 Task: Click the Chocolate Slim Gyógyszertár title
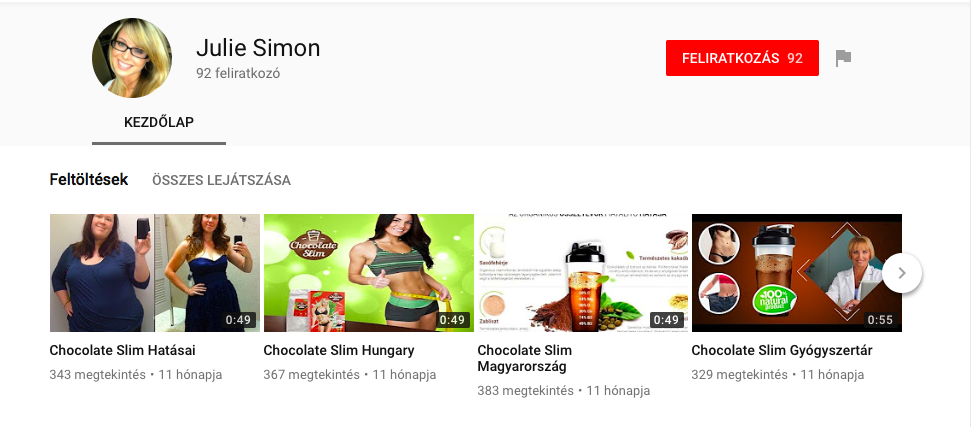[x=782, y=351]
